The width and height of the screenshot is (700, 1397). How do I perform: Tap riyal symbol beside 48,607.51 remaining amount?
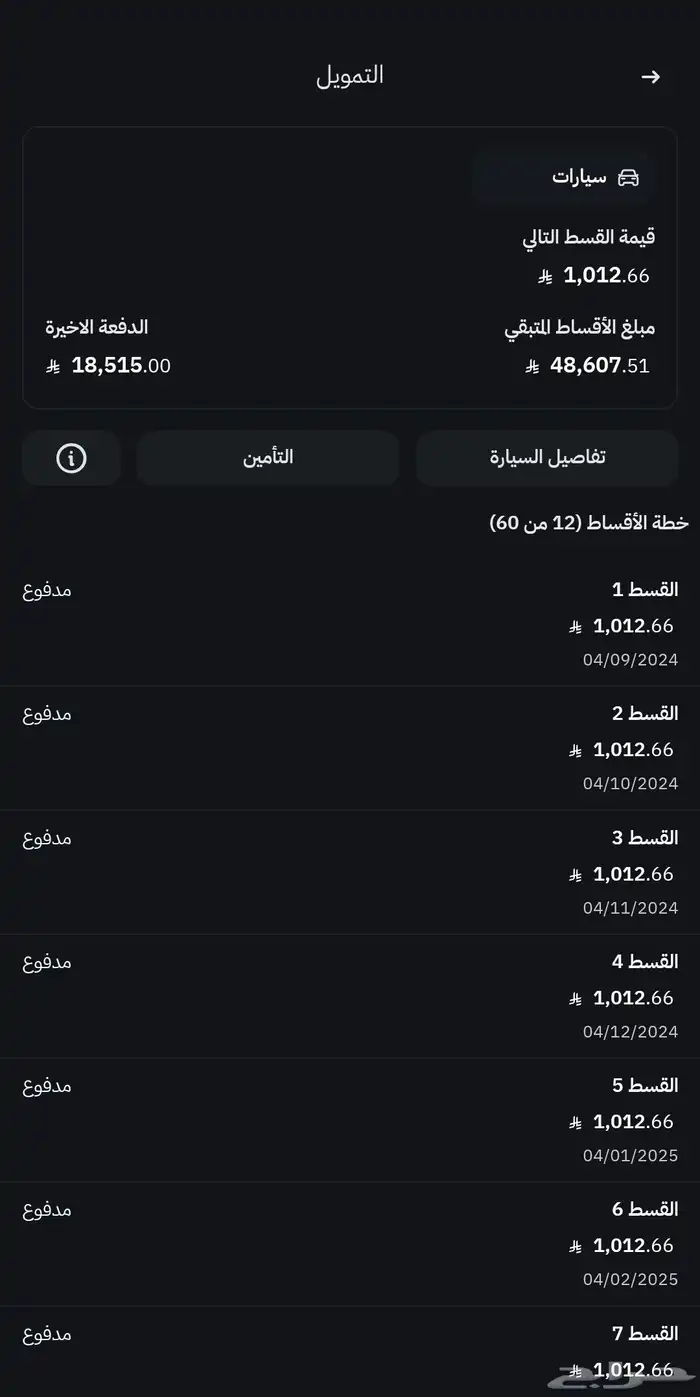(532, 367)
